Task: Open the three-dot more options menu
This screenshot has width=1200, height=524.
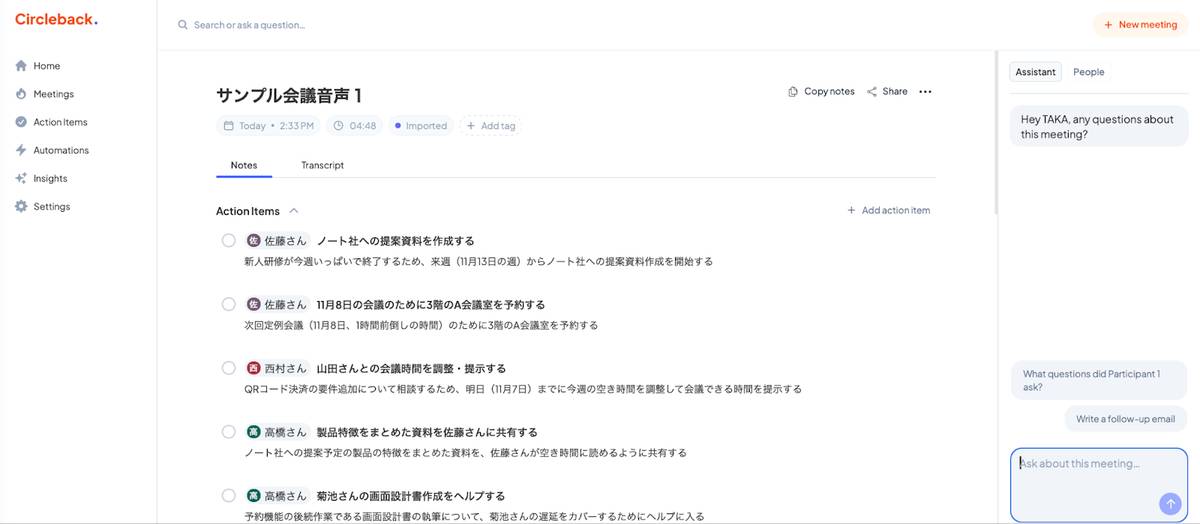Action: tap(925, 91)
